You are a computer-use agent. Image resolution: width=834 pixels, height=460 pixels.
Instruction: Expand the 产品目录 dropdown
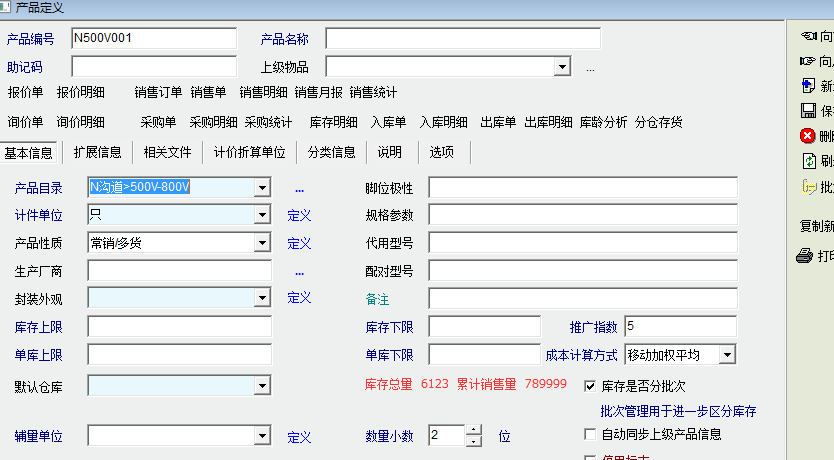[x=262, y=188]
